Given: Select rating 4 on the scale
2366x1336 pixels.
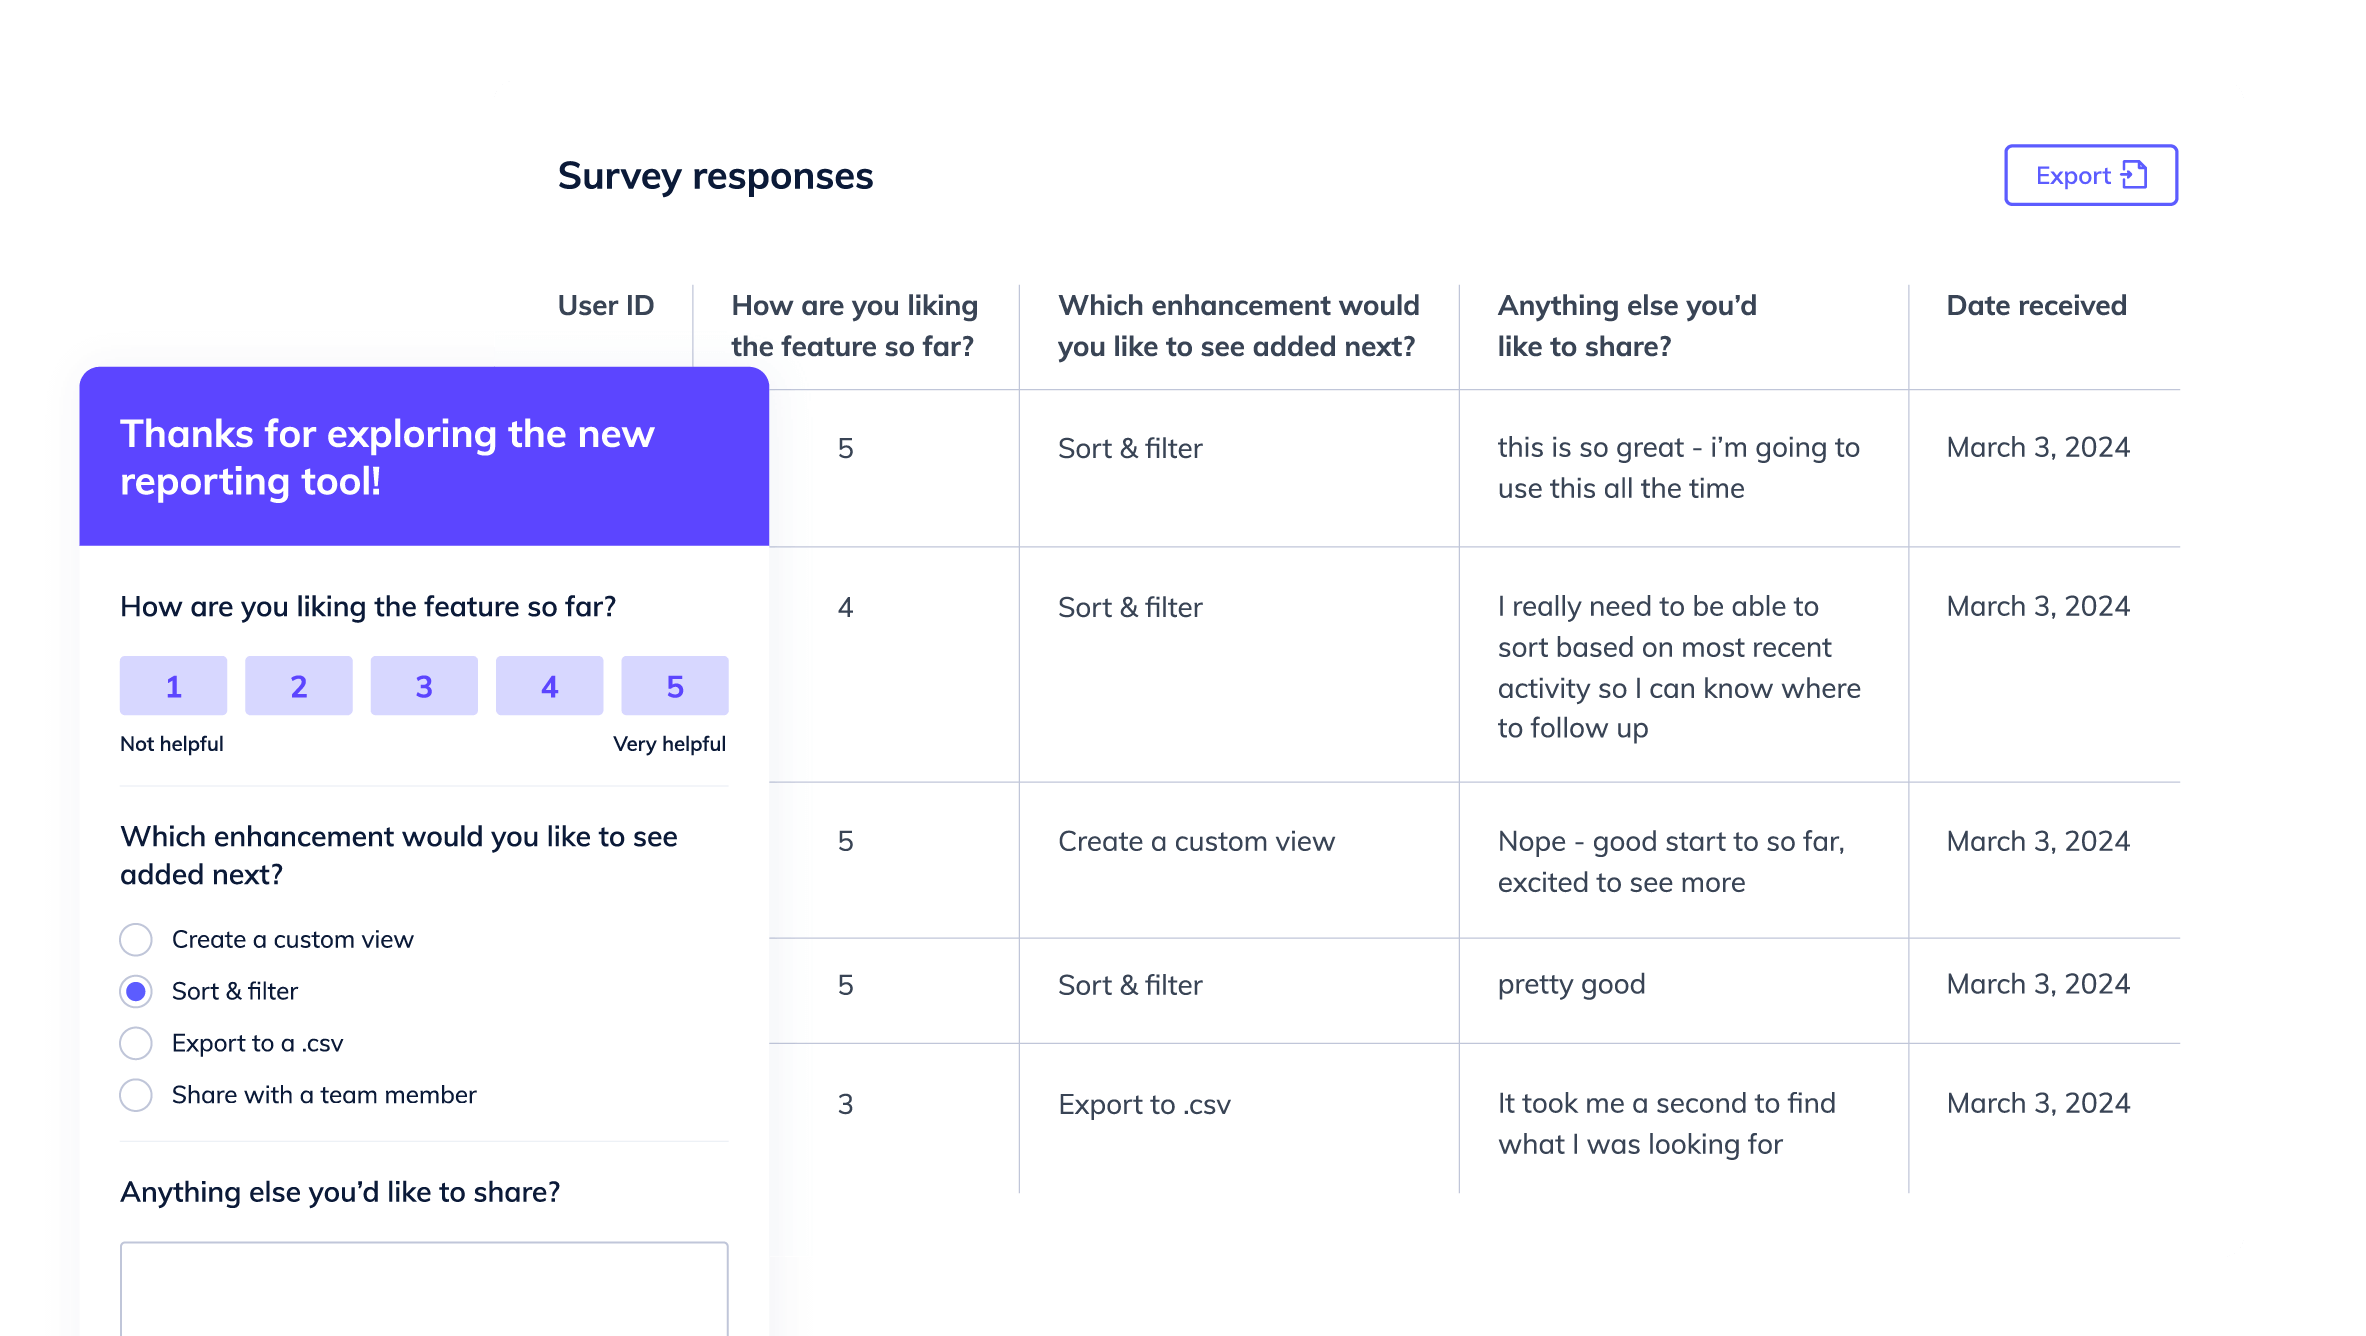Looking at the screenshot, I should (550, 686).
